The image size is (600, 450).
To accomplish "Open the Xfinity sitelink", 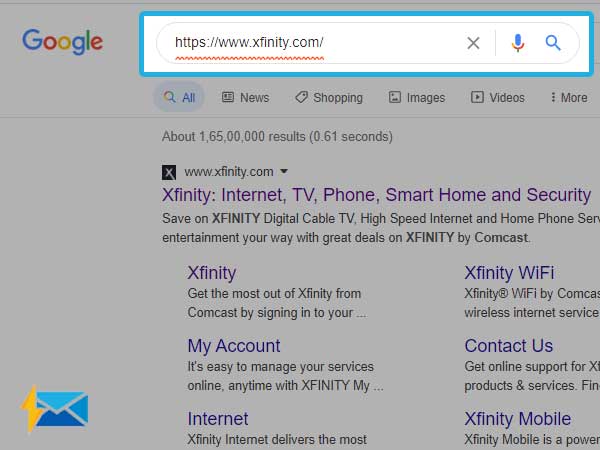I will (212, 273).
